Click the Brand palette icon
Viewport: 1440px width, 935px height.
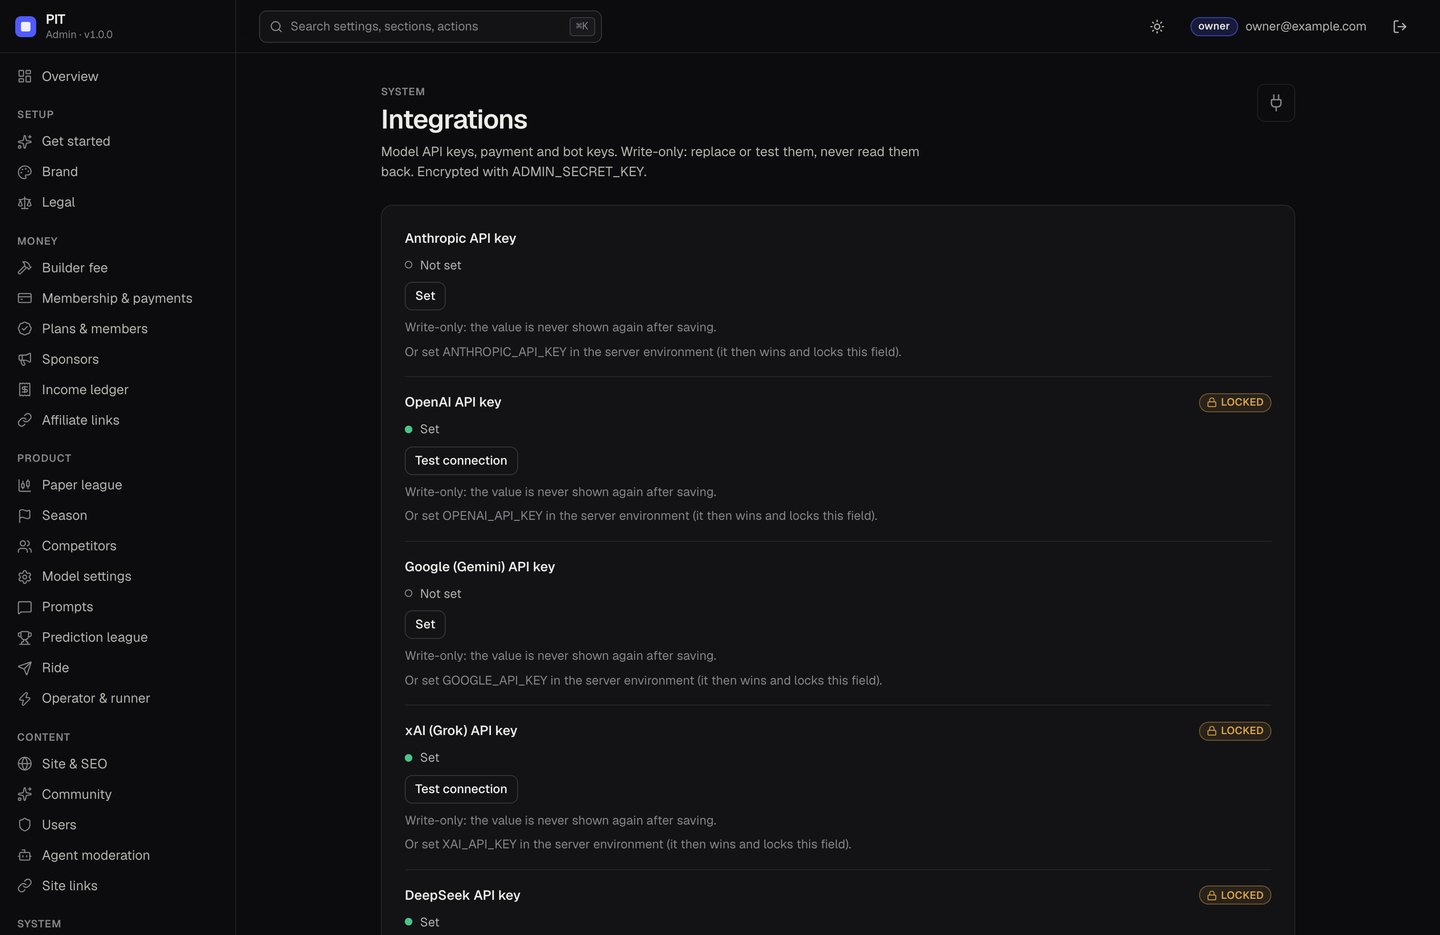(25, 172)
